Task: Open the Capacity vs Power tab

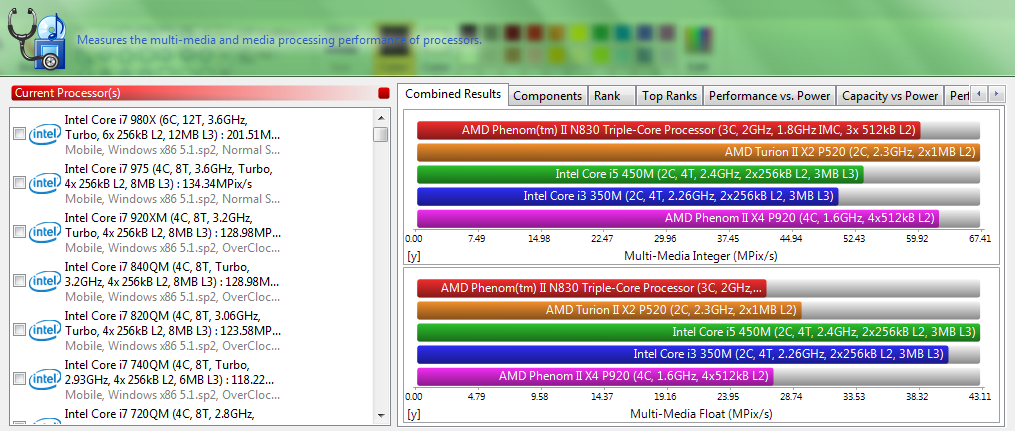Action: pos(890,96)
